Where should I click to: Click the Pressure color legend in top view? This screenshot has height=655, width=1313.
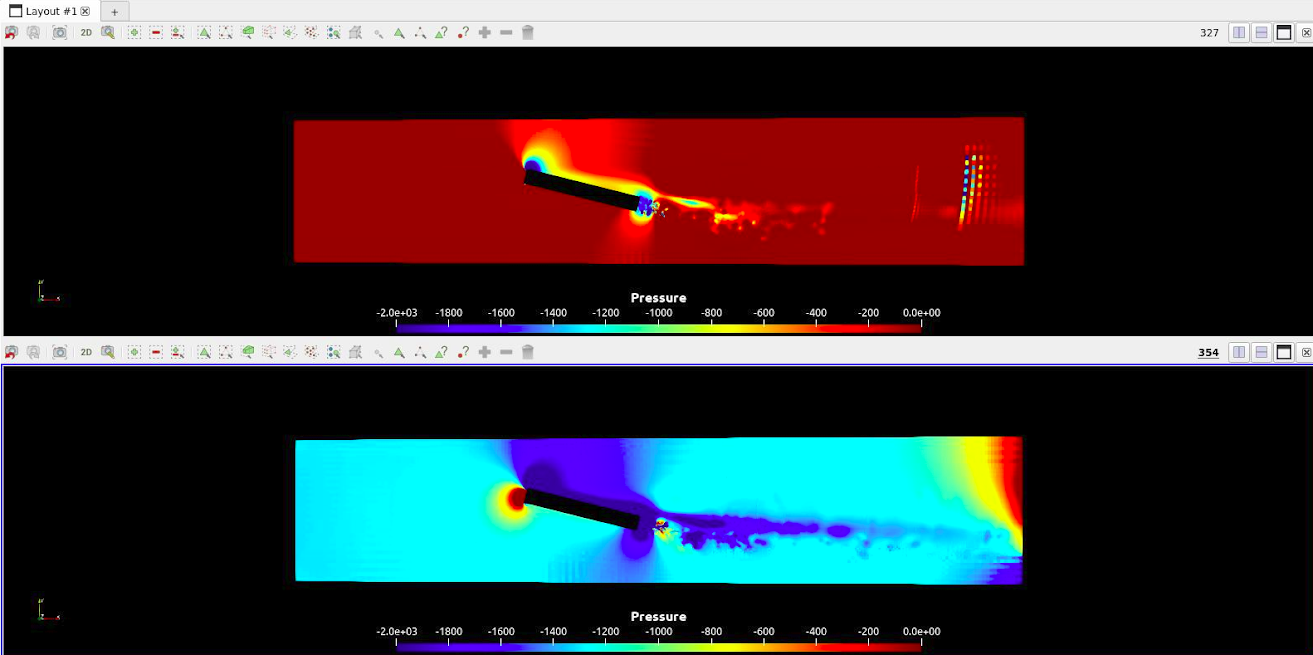click(658, 312)
